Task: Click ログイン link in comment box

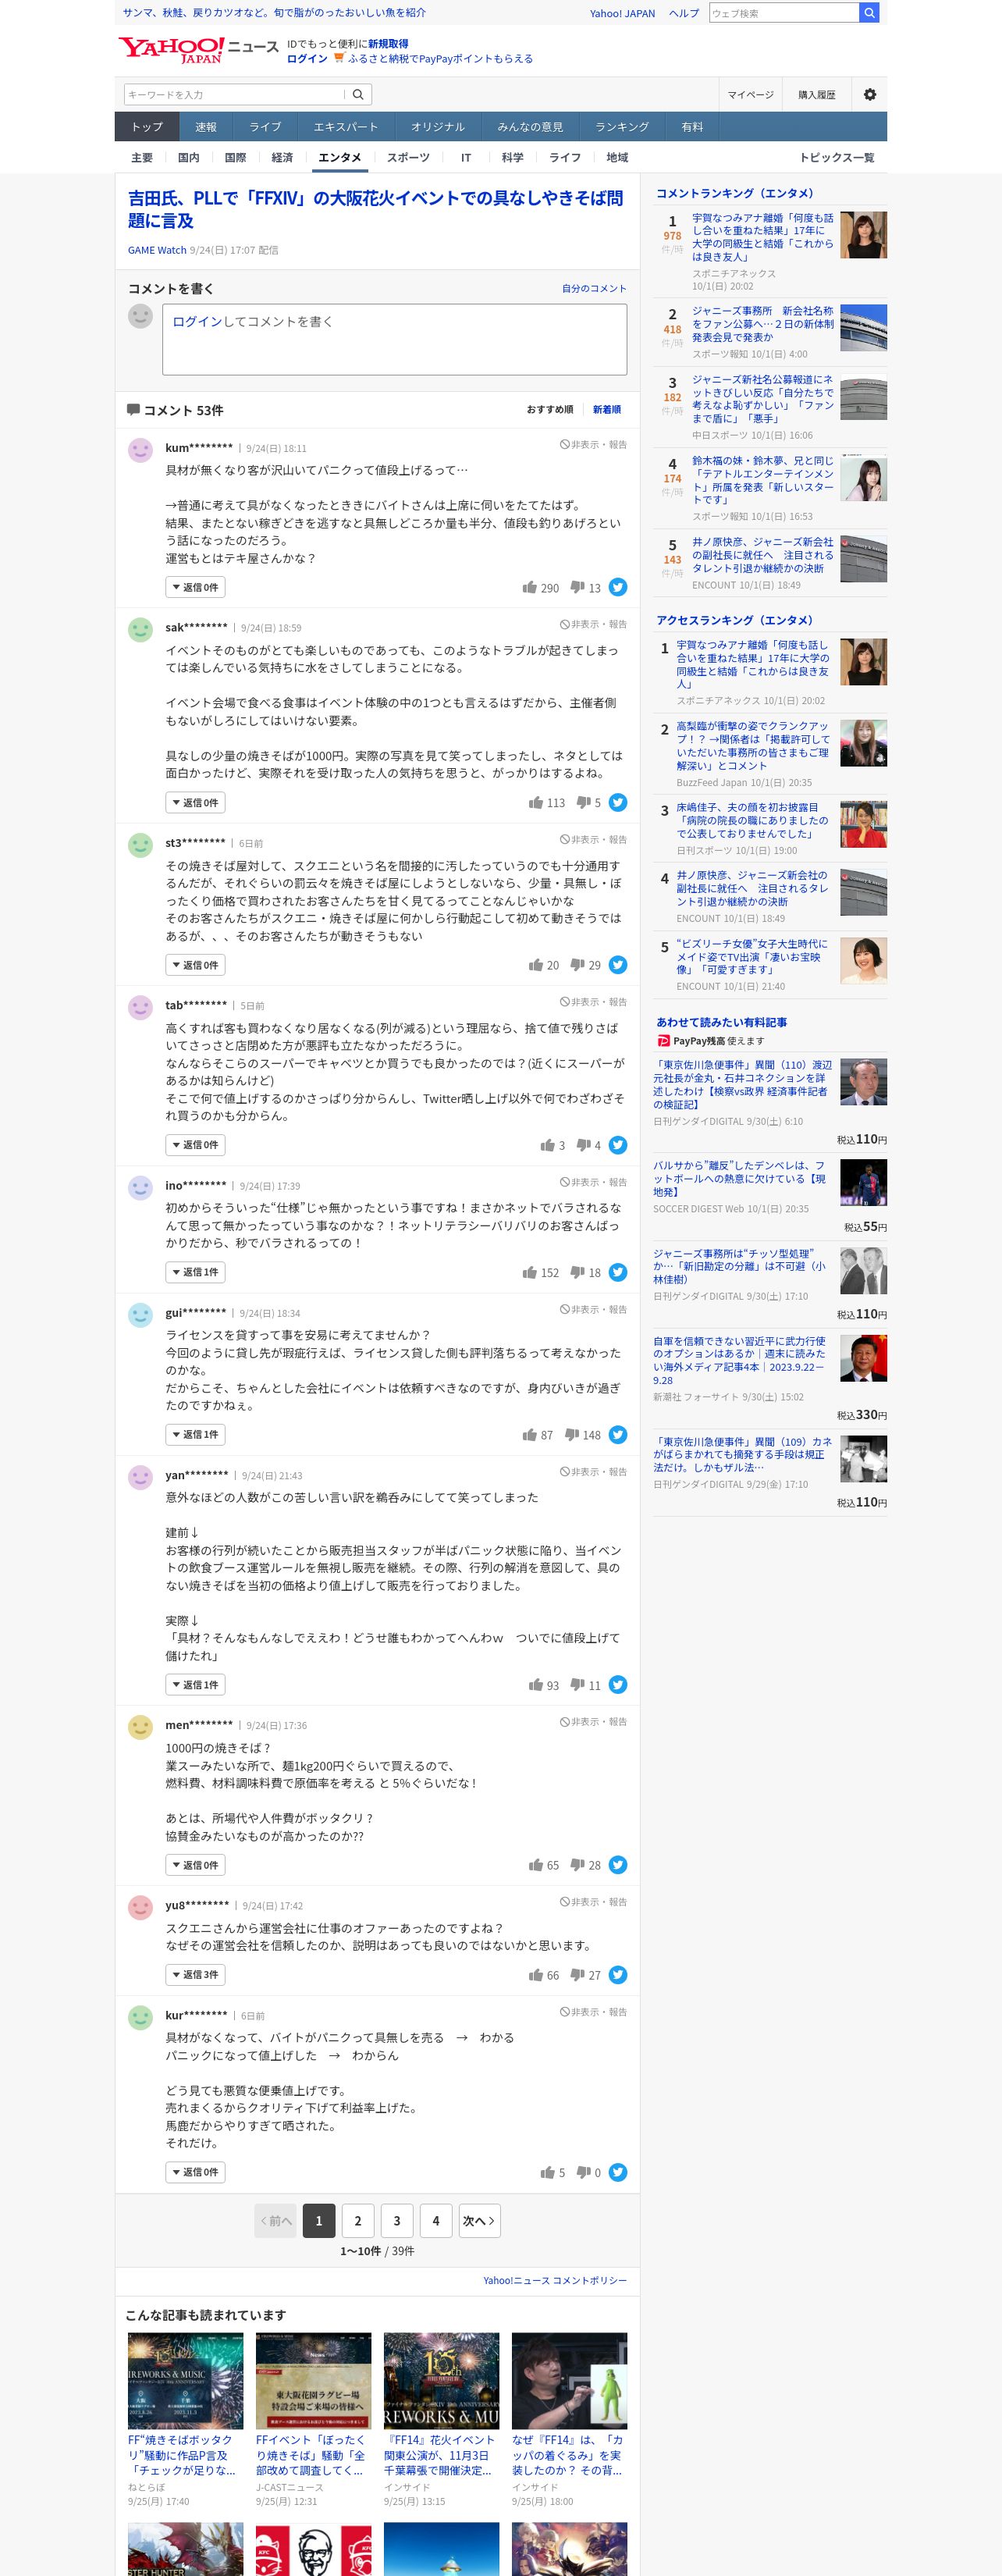Action: pyautogui.click(x=197, y=321)
